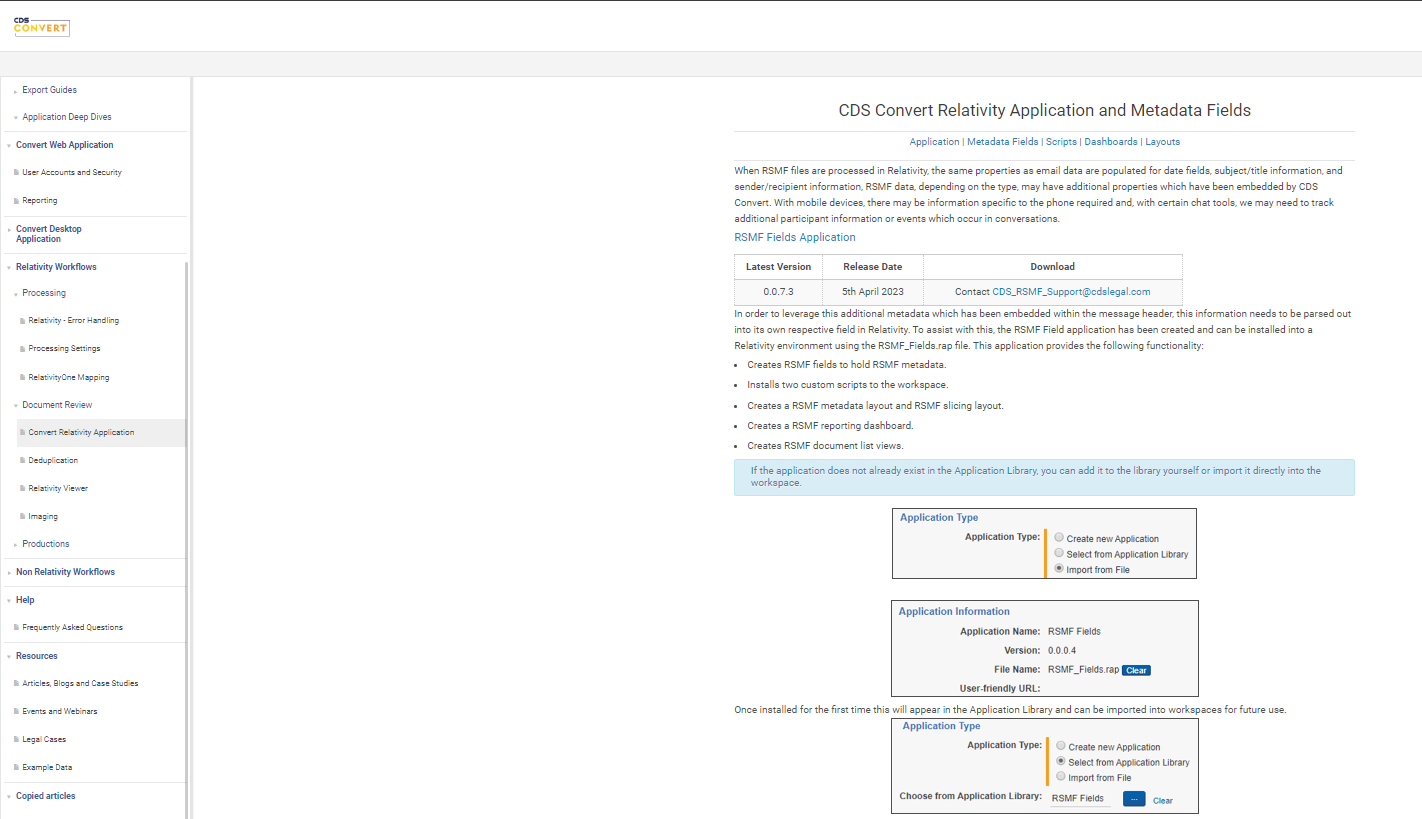Click bullet "Creates RSMF document list views."

825,446
